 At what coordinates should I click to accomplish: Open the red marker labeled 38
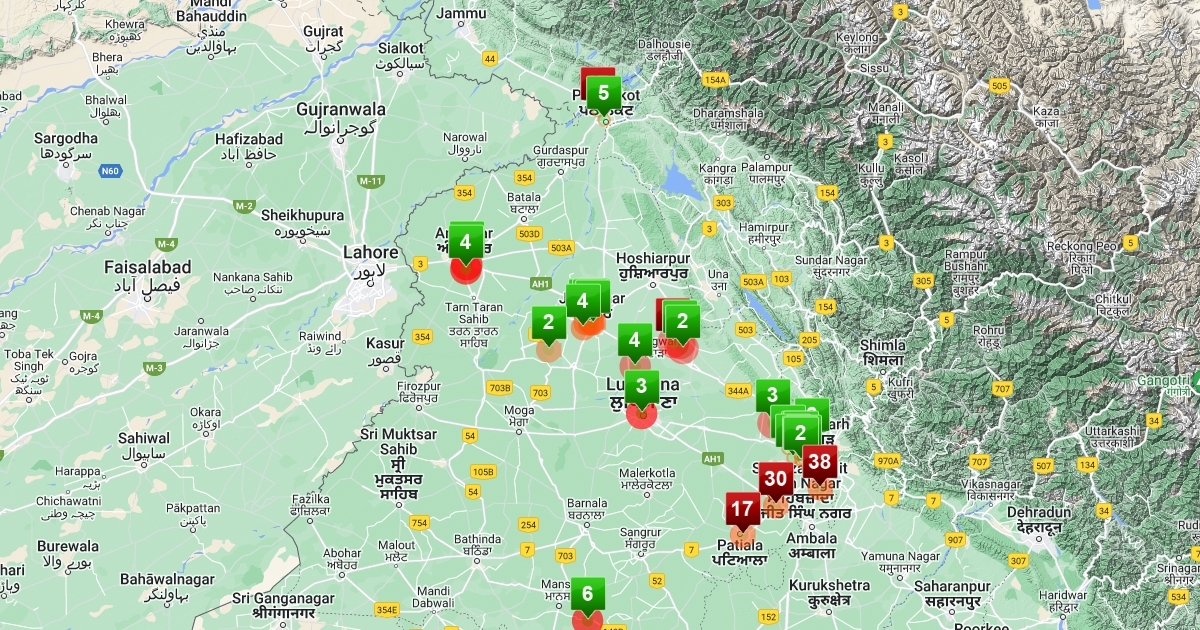(x=820, y=463)
